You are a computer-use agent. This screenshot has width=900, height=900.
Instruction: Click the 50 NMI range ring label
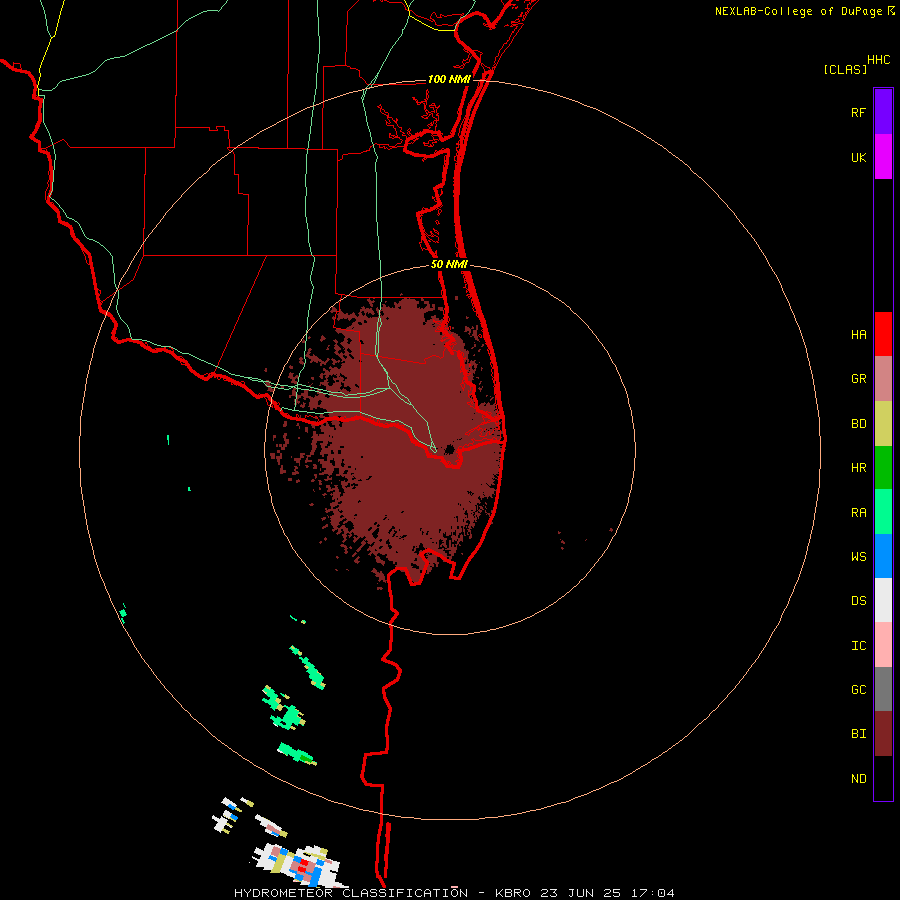449,264
